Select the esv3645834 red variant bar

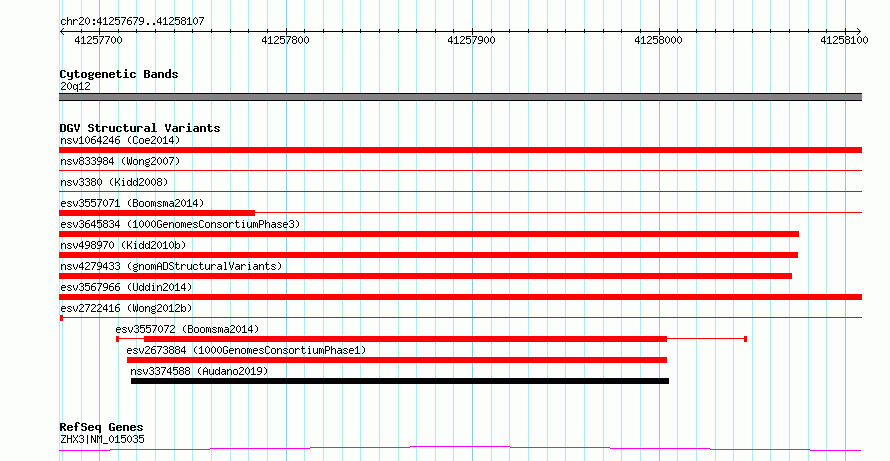[429, 234]
